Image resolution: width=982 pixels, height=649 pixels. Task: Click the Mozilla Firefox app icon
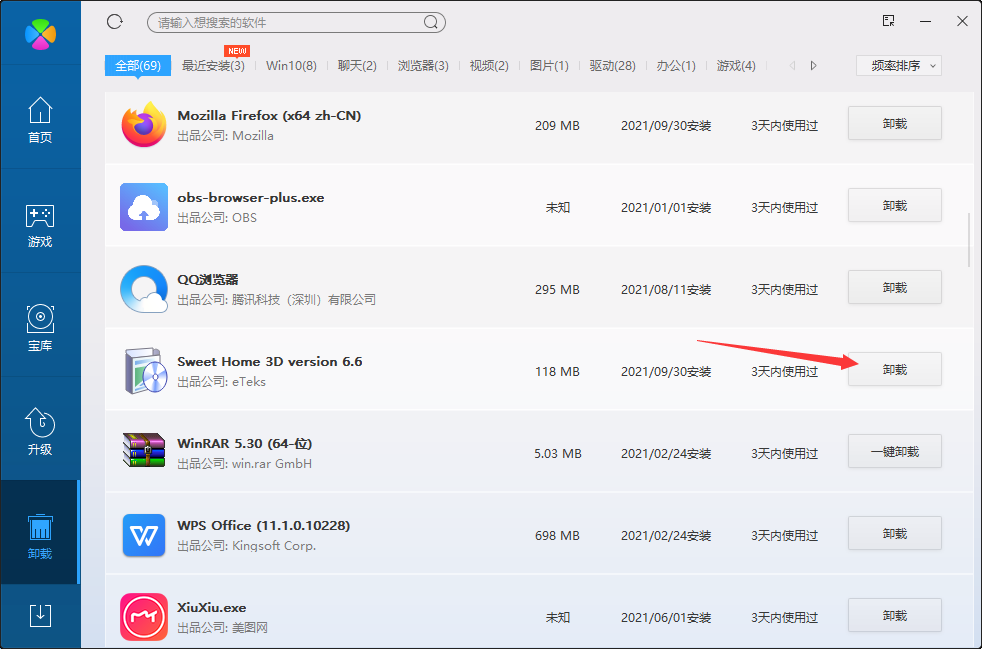tap(144, 125)
